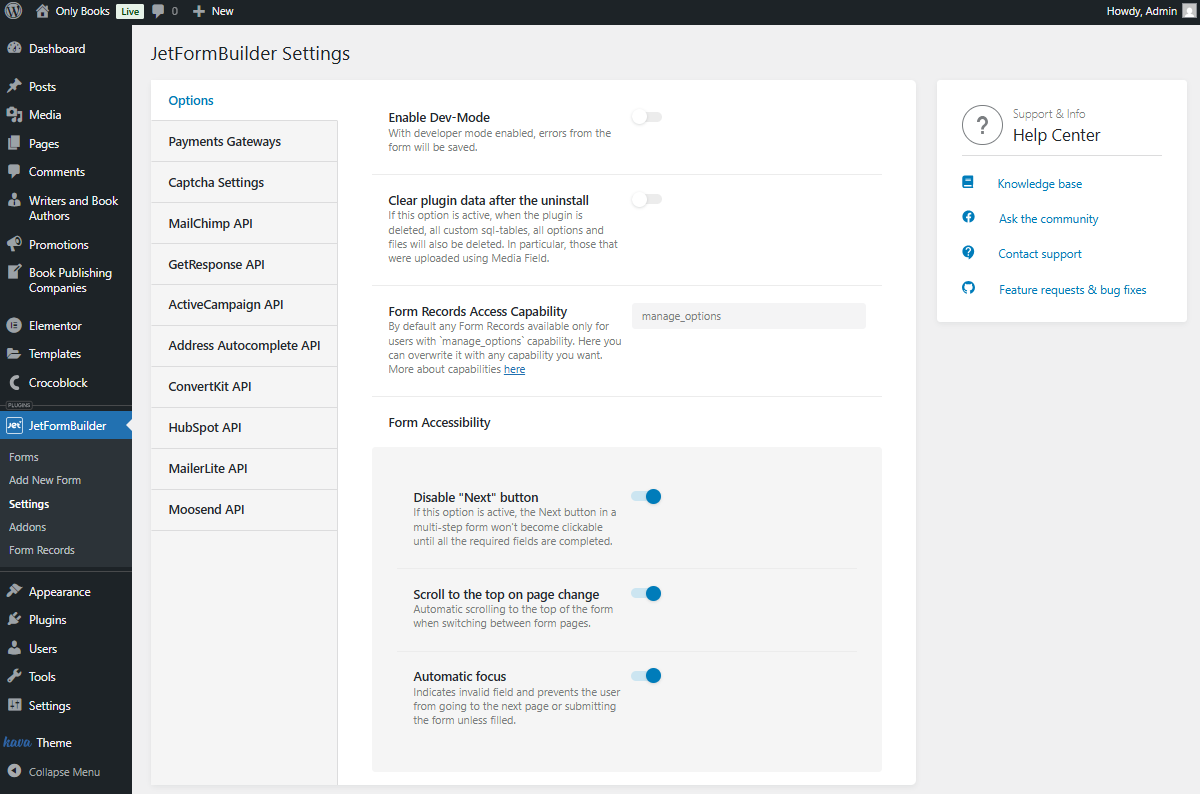The width and height of the screenshot is (1200, 794).
Task: Click the Crocoblock sidebar icon
Action: [15, 382]
